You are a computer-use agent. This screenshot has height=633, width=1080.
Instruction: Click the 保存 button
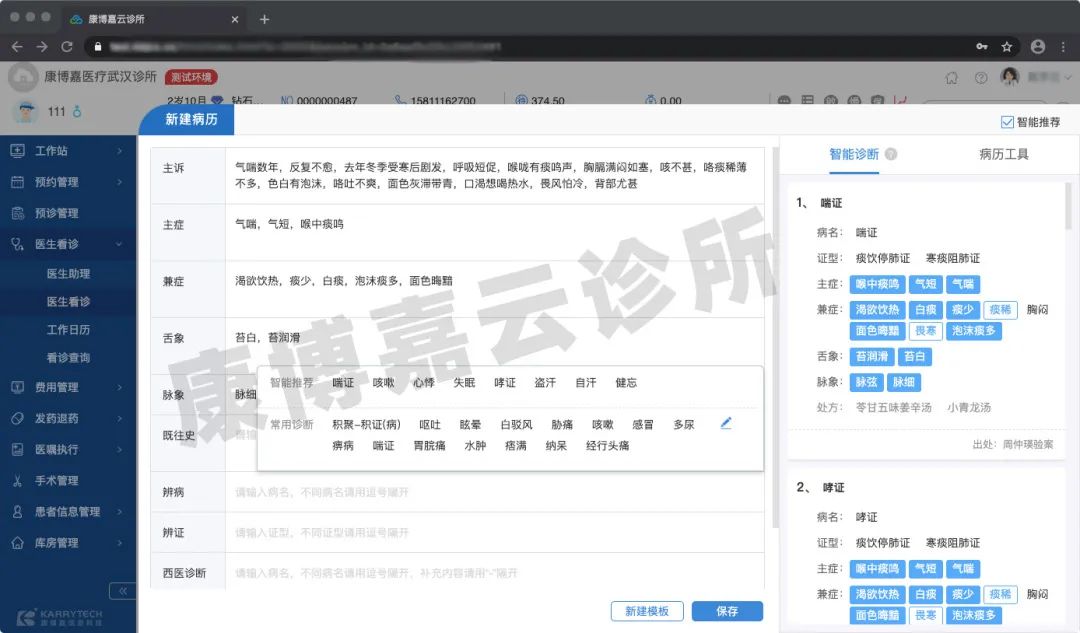[727, 611]
